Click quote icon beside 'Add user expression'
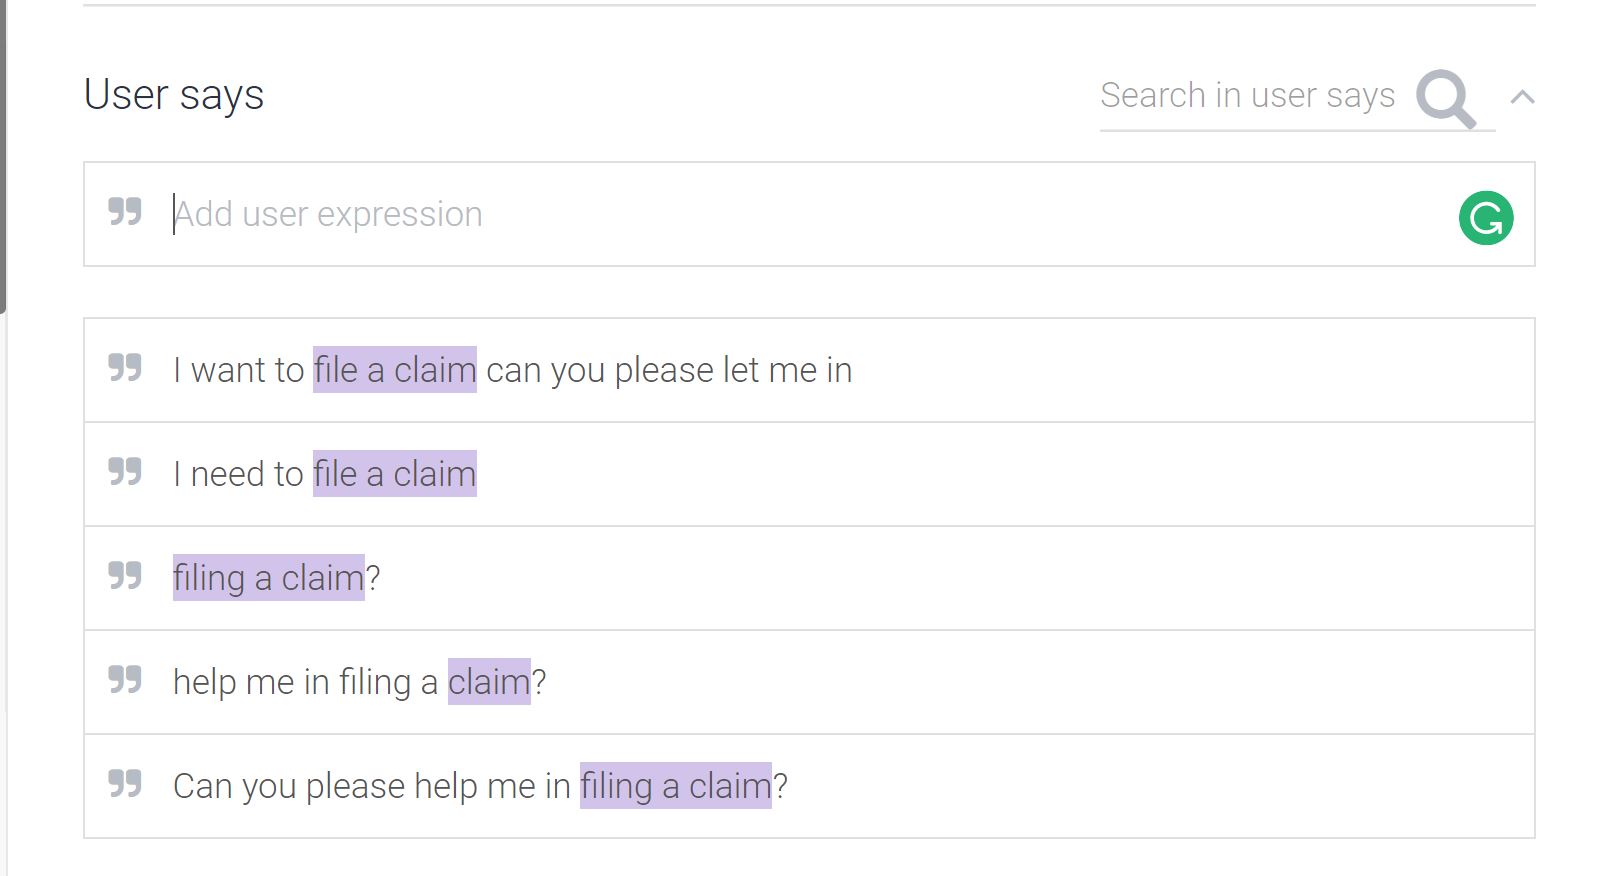The width and height of the screenshot is (1599, 876). [x=125, y=212]
